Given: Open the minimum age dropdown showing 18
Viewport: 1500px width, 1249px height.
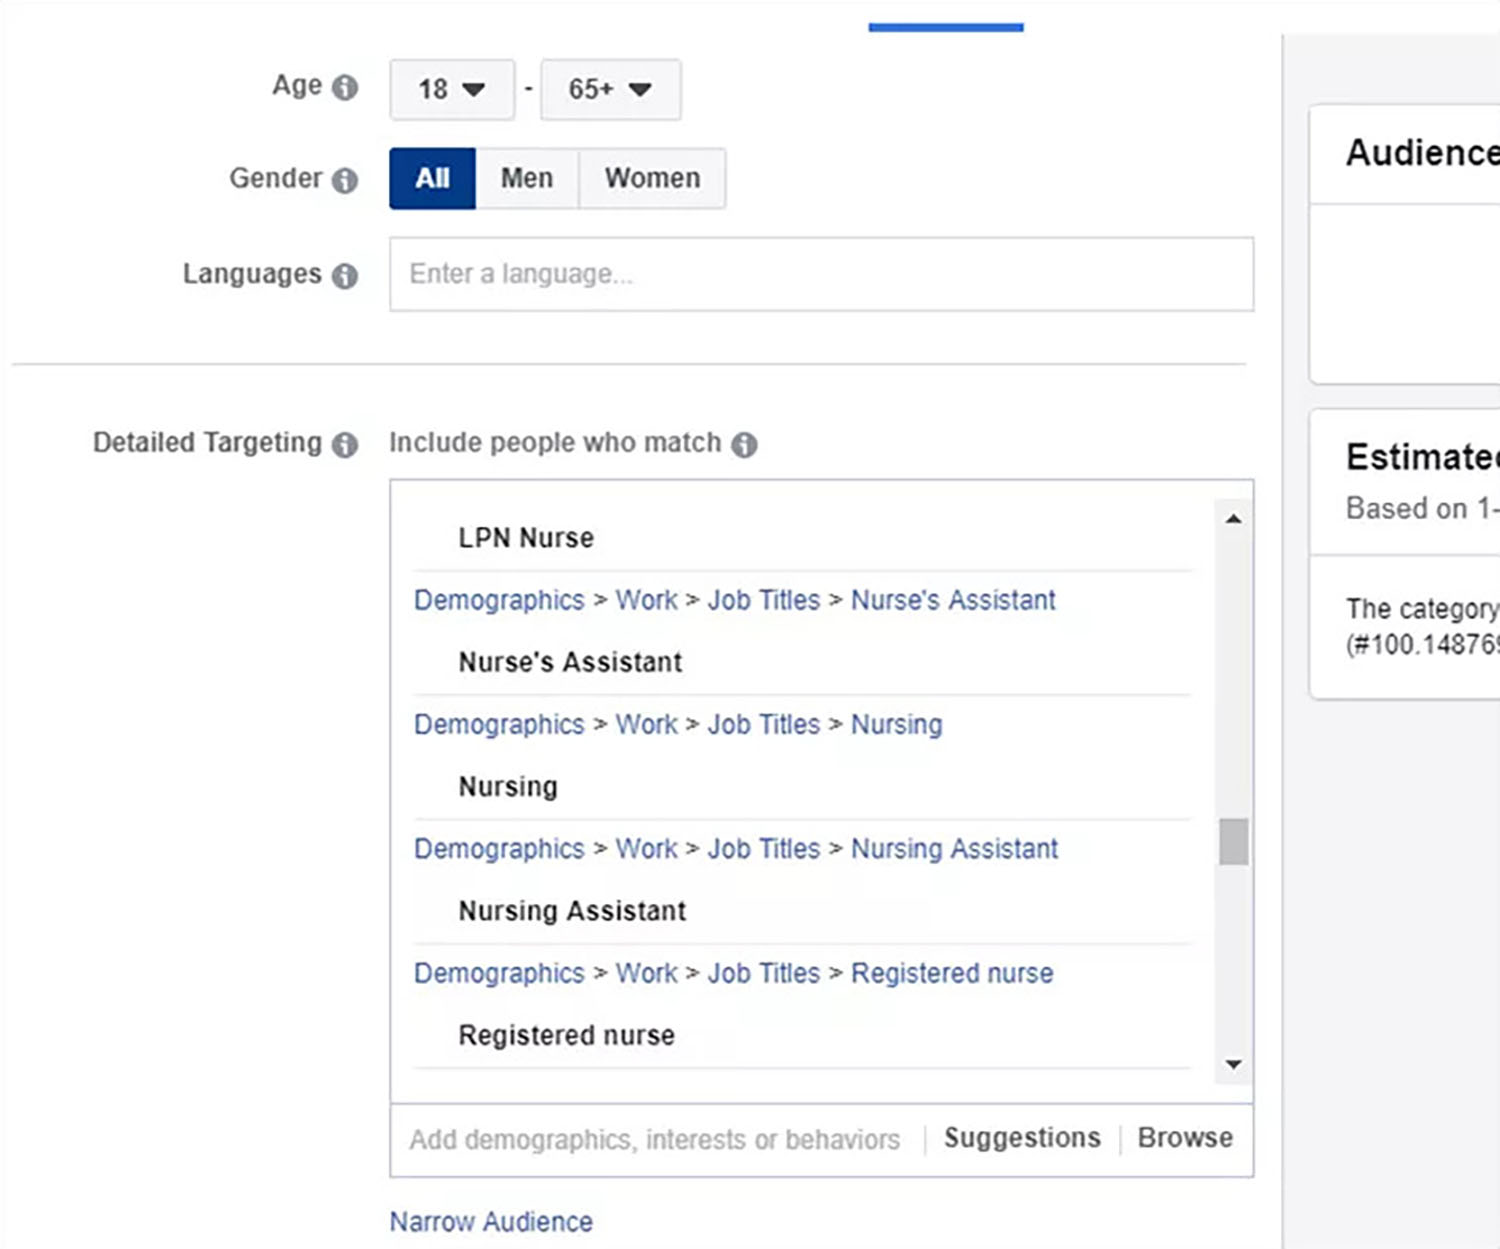Looking at the screenshot, I should coord(451,89).
